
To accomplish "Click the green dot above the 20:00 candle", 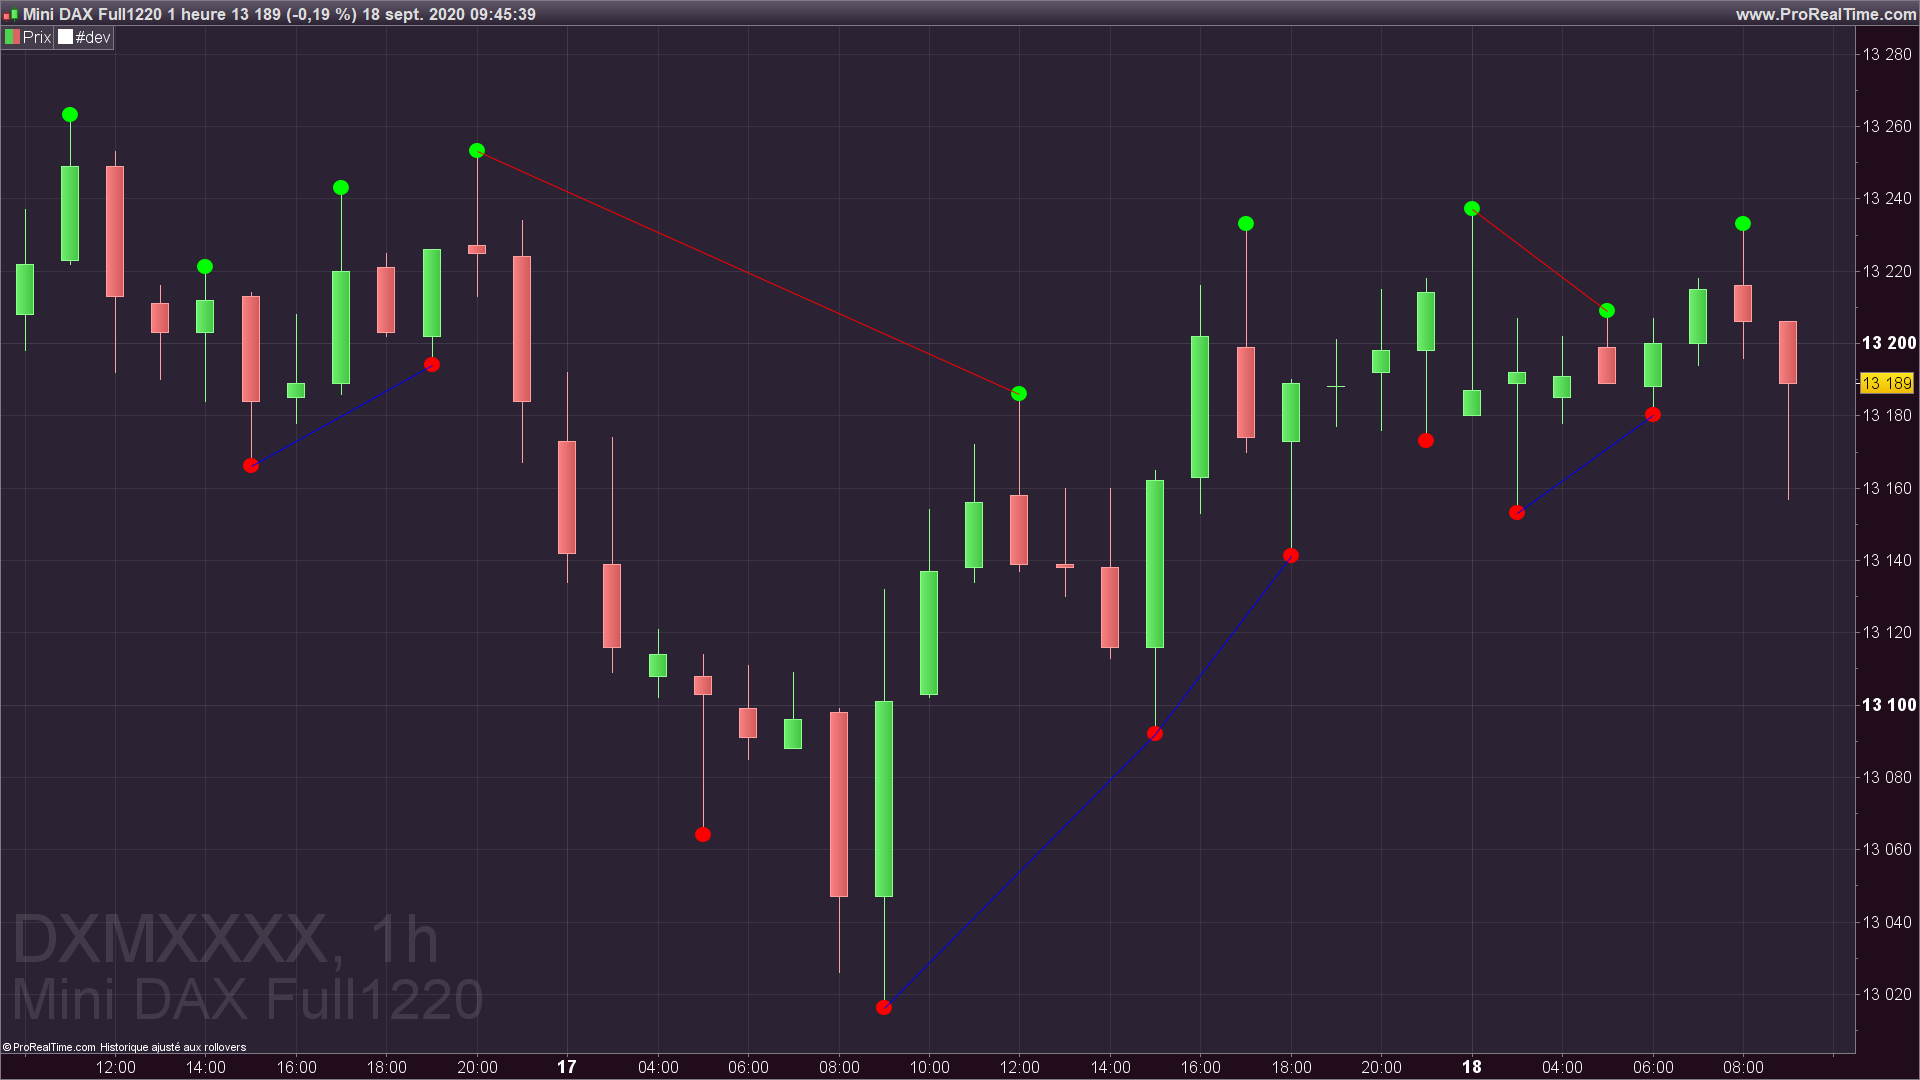I will click(x=477, y=151).
